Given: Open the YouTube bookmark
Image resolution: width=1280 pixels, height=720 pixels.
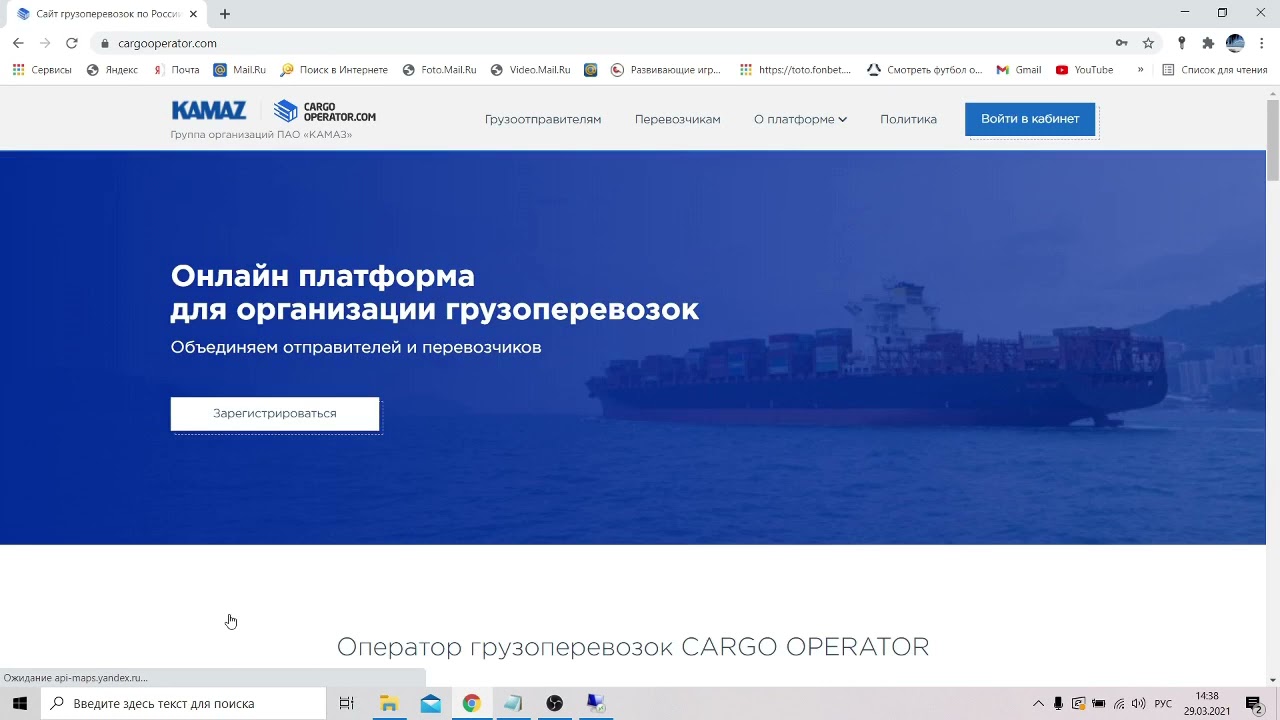Looking at the screenshot, I should pos(1084,70).
